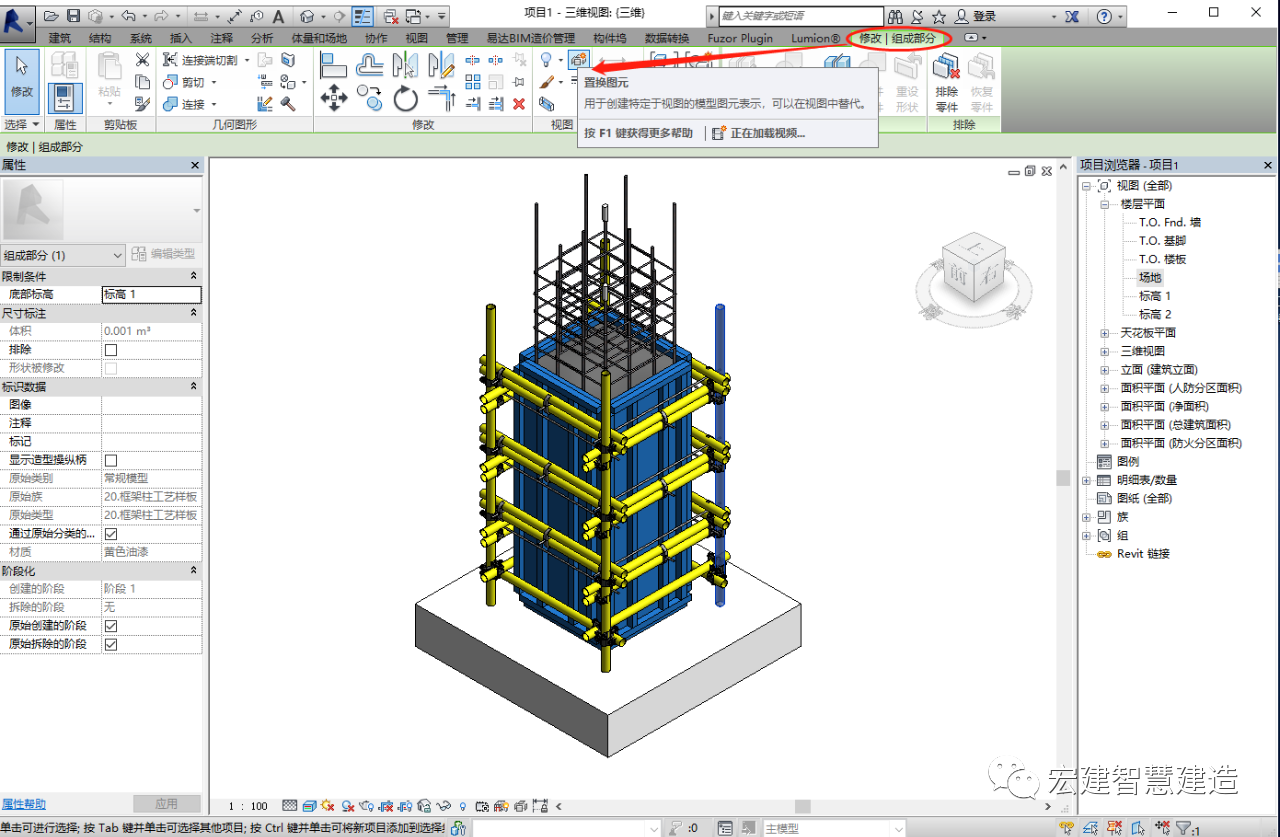Expand the 明细表/数量 tree node
1280x837 pixels.
pyautogui.click(x=1087, y=480)
